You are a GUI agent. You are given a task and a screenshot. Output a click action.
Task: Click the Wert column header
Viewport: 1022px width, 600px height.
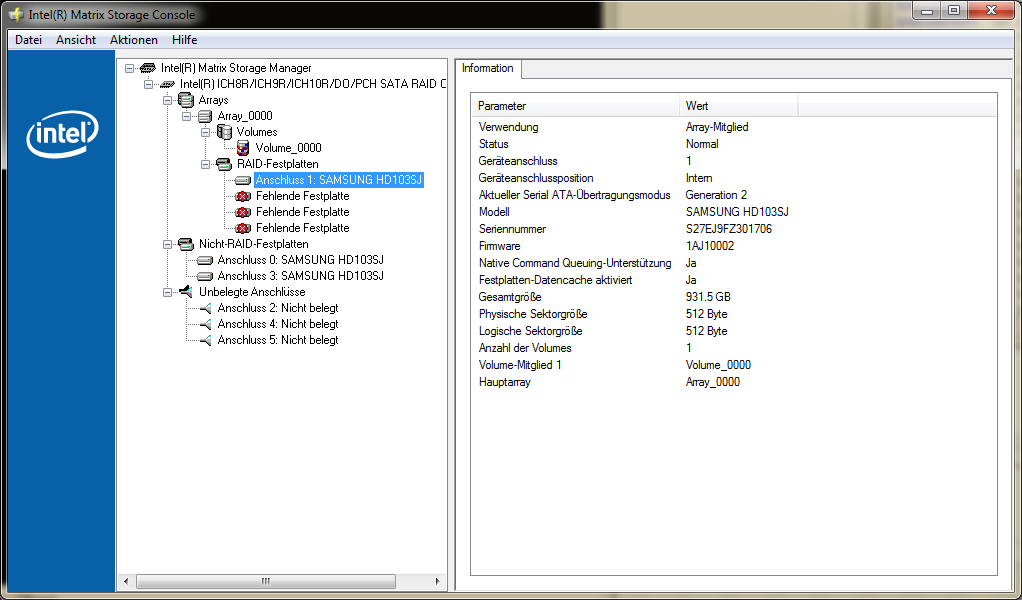(739, 106)
